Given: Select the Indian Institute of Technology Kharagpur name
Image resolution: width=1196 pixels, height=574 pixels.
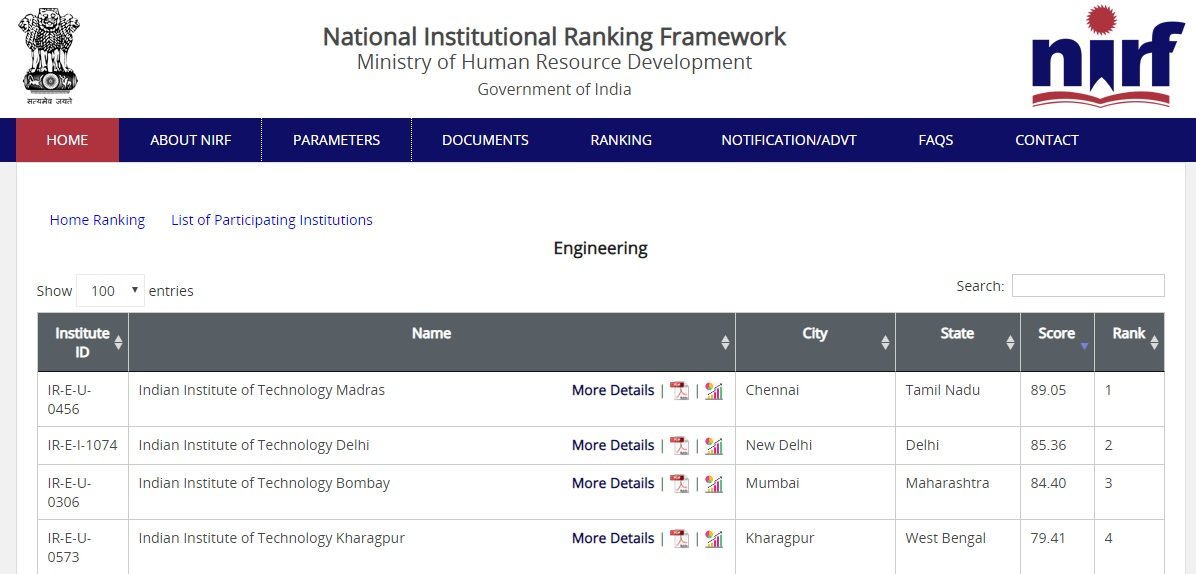Looking at the screenshot, I should [x=272, y=538].
